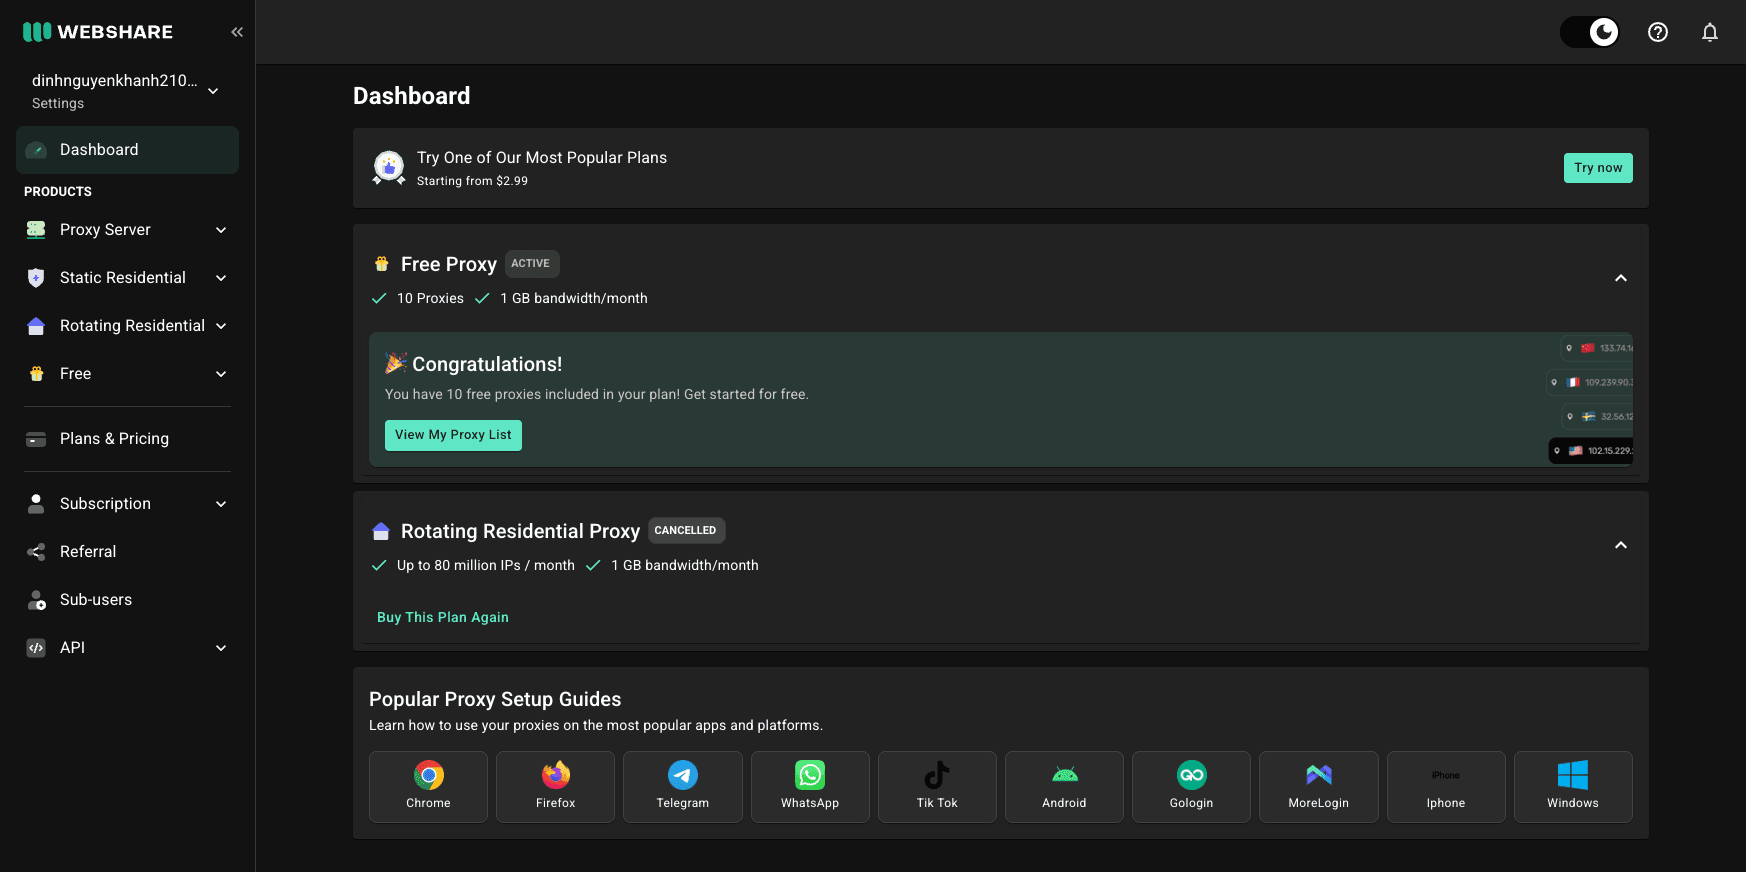Viewport: 1746px width, 872px height.
Task: Expand the Subscription menu chevron
Action: (221, 504)
